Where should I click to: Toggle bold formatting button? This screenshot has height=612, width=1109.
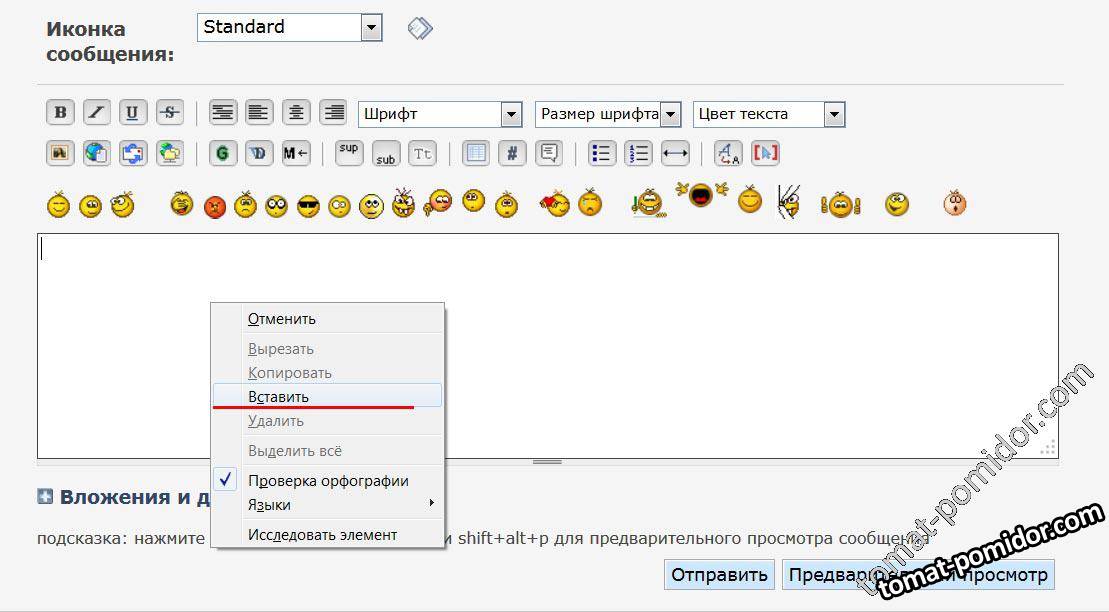pos(61,113)
